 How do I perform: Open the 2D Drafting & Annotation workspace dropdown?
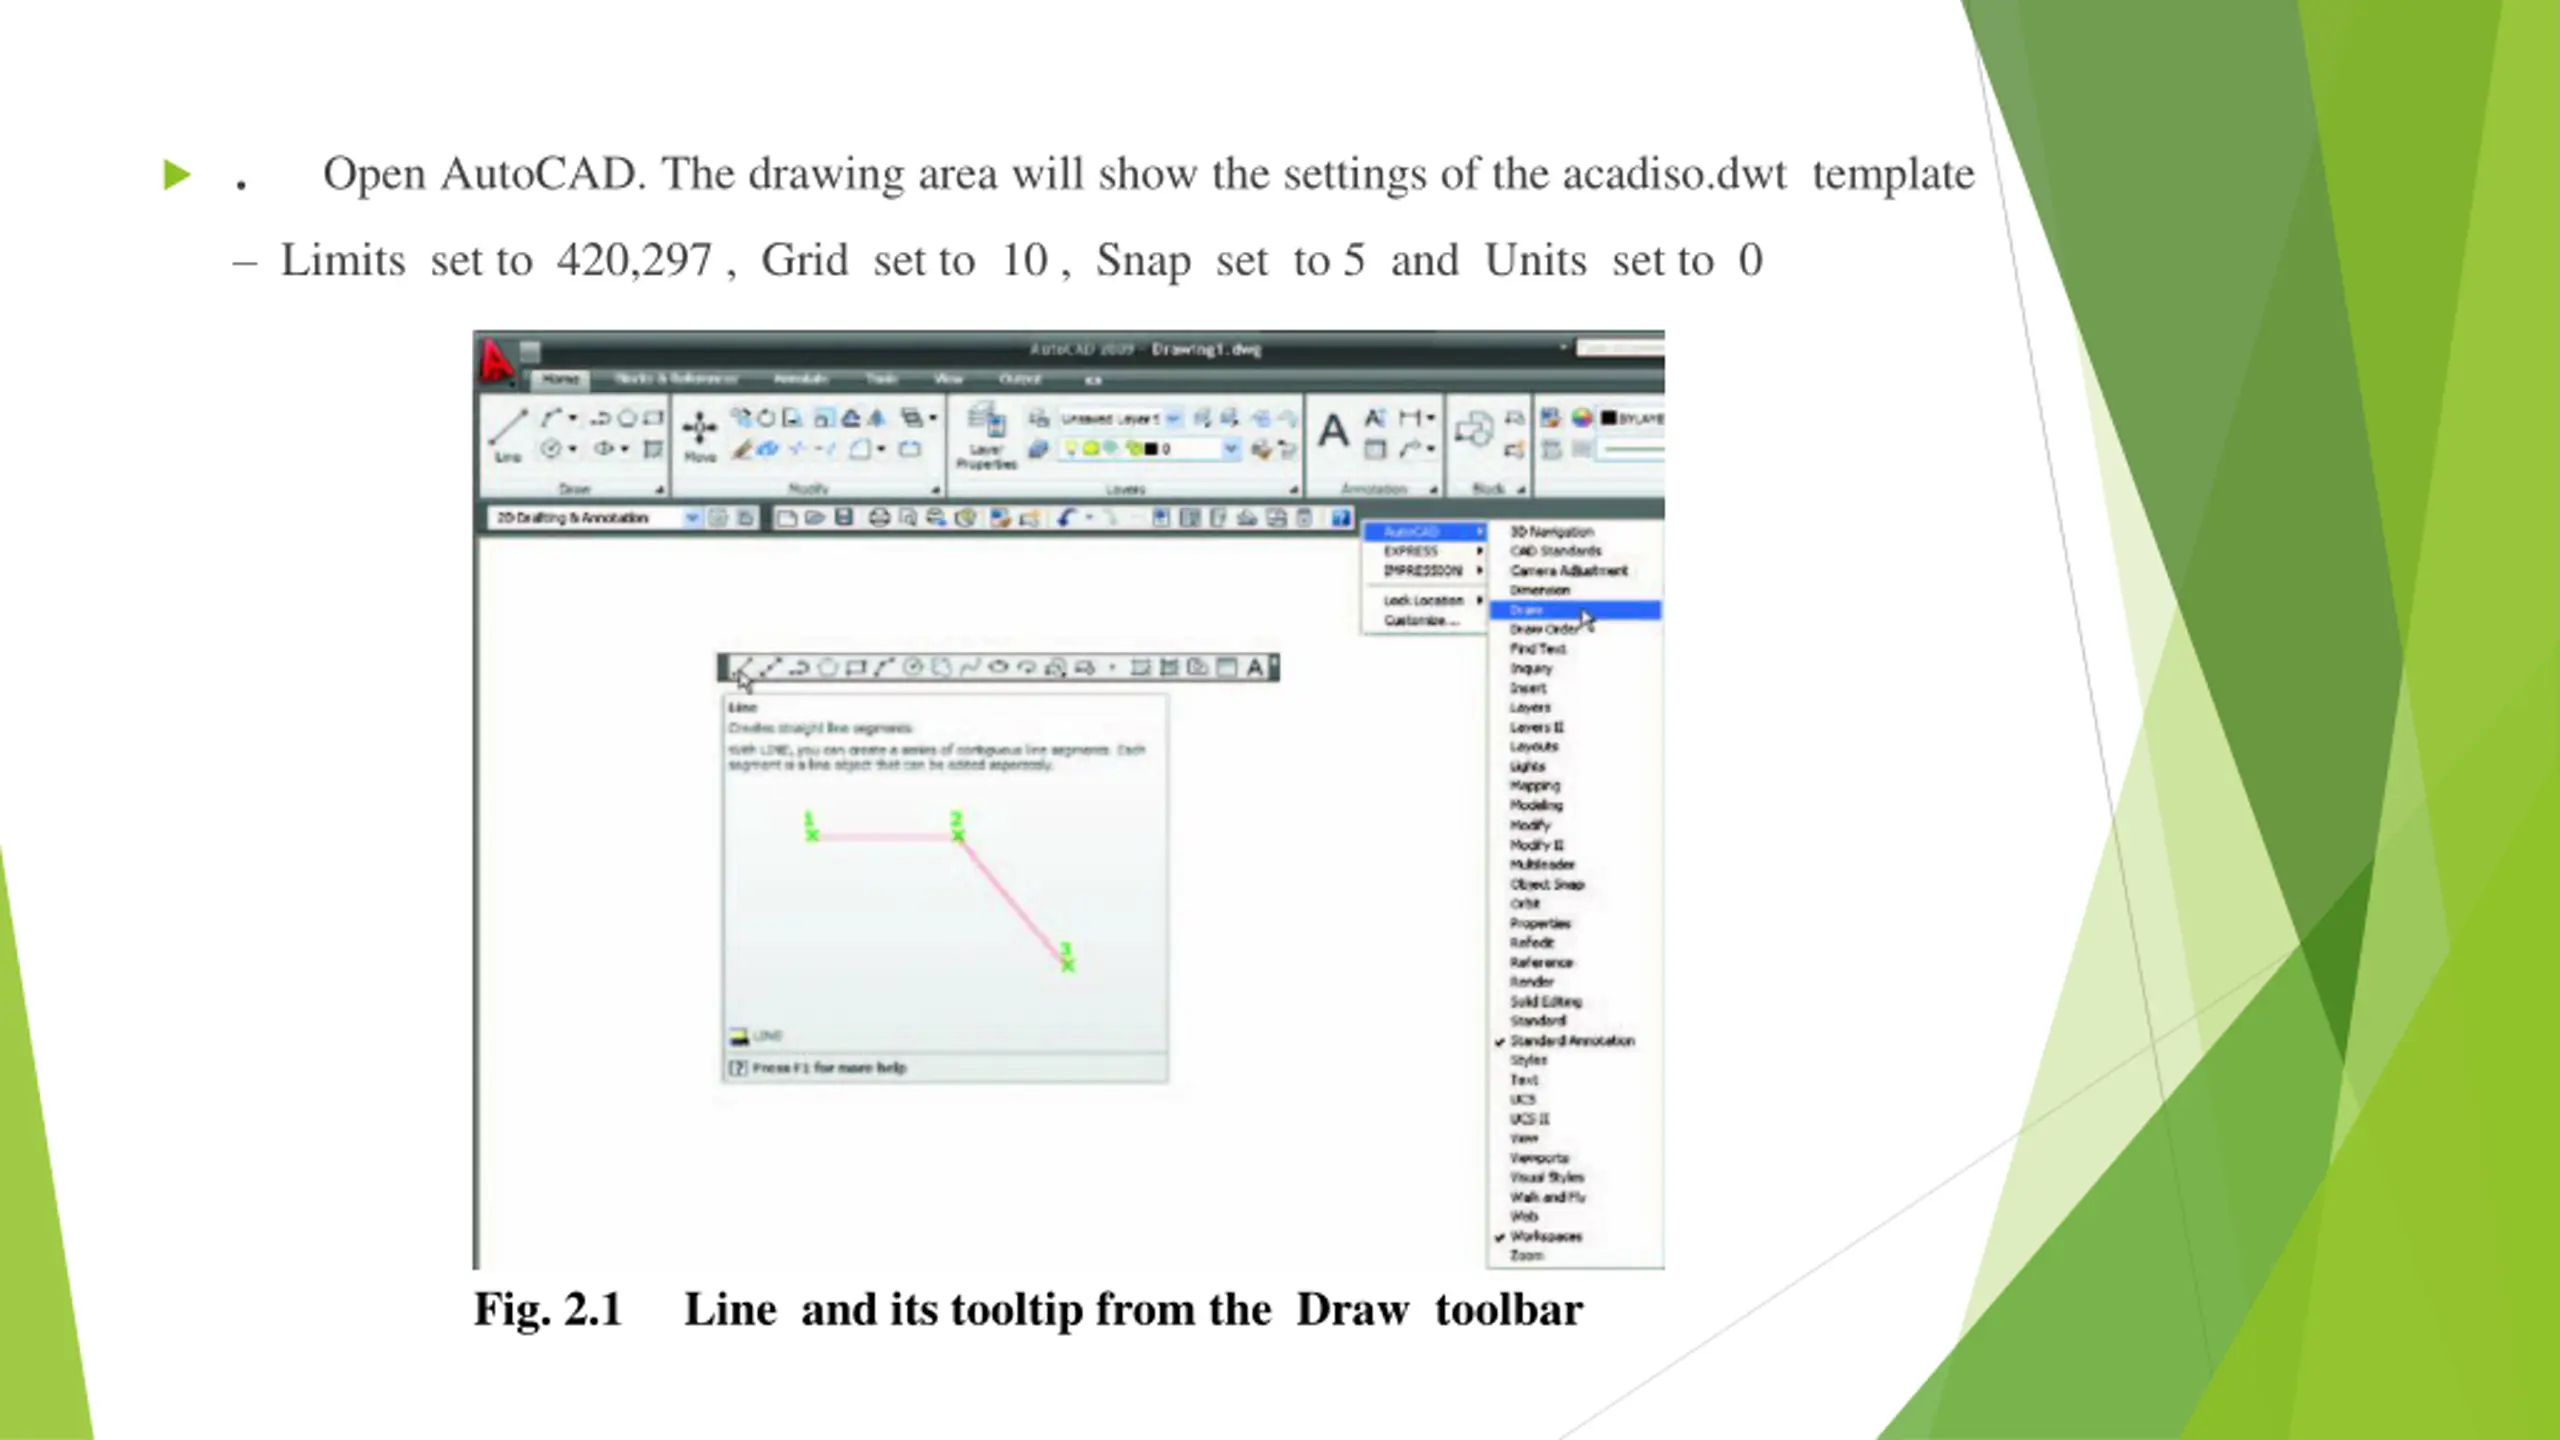692,518
